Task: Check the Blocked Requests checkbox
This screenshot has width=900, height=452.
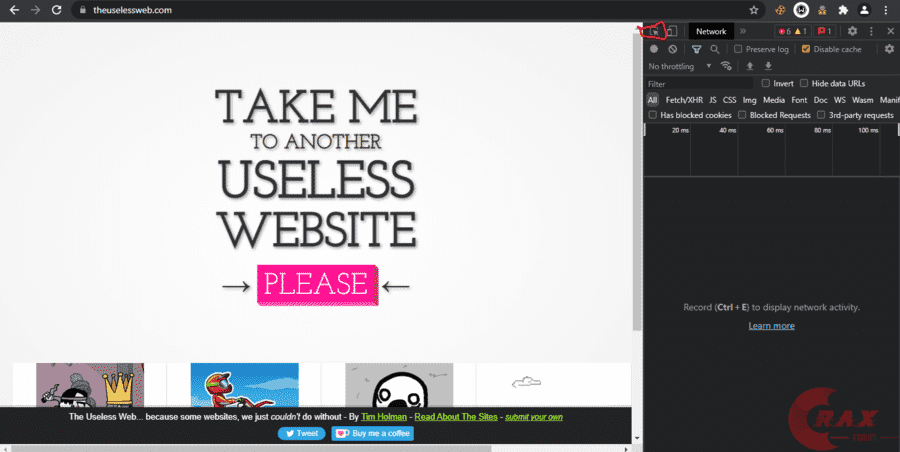Action: (x=742, y=115)
